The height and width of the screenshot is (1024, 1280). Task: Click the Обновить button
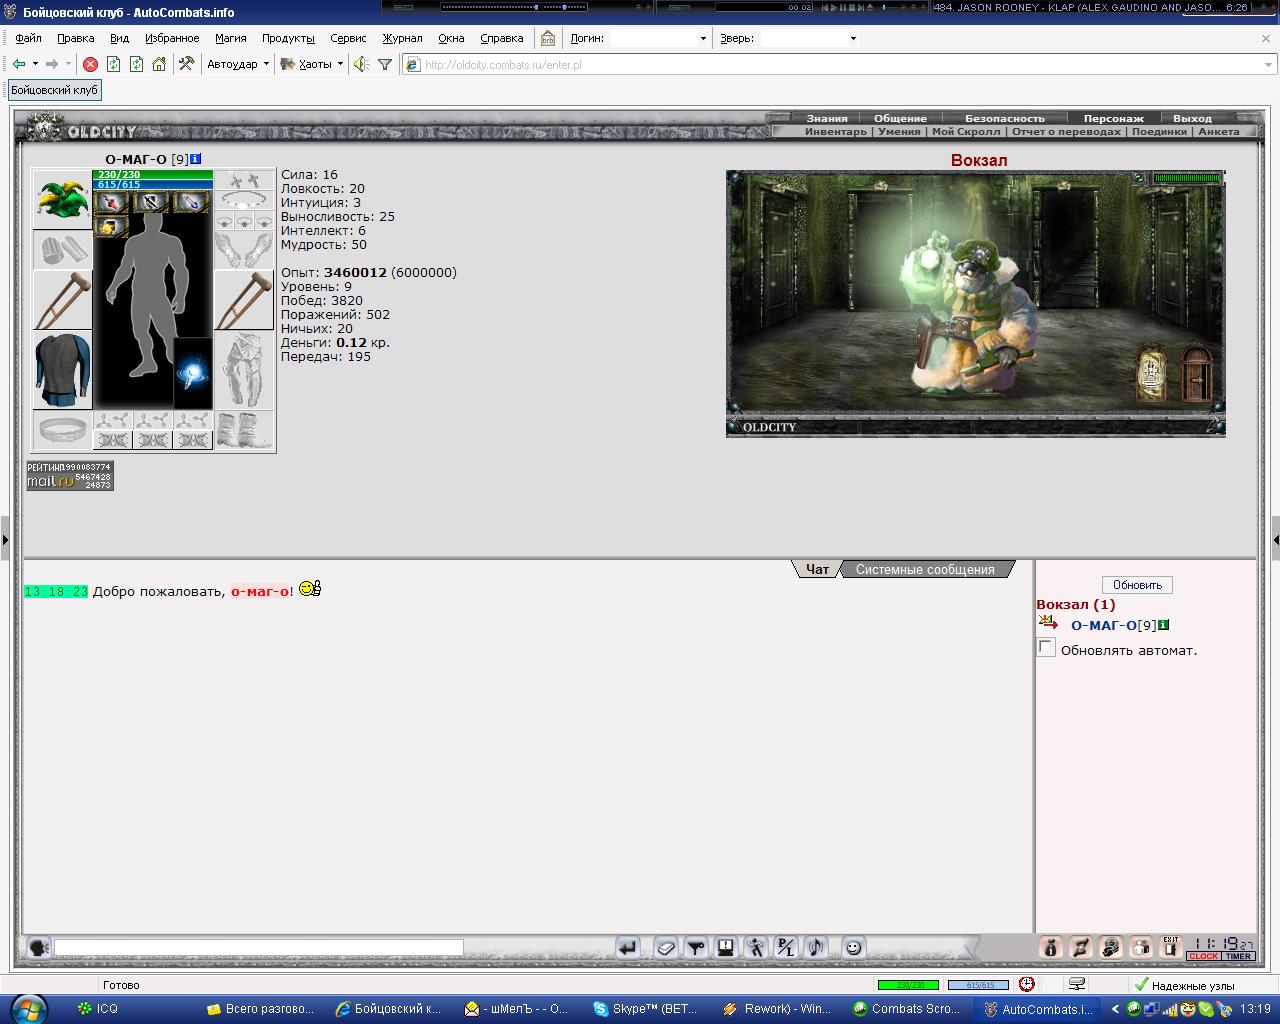(1137, 585)
